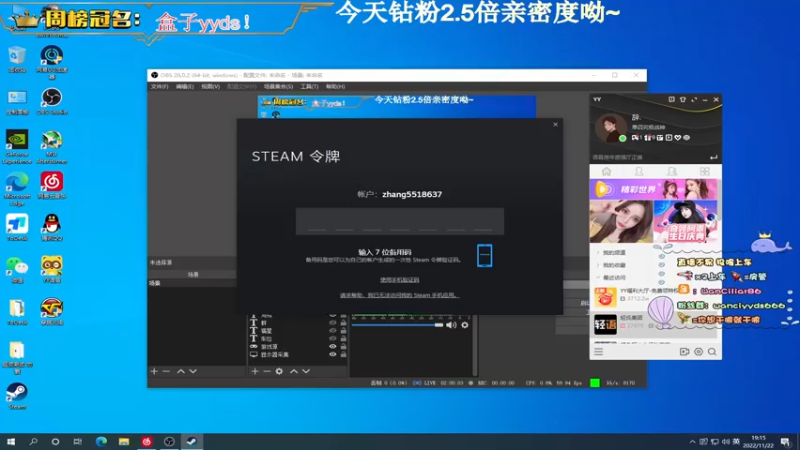800x450 pixels.
Task: Move source down in OBS sources list
Action: [x=306, y=371]
